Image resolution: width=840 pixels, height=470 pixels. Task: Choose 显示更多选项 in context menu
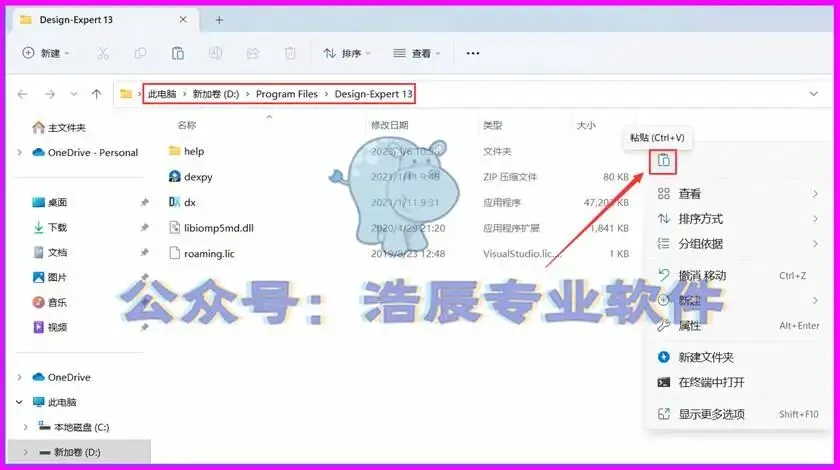738,414
